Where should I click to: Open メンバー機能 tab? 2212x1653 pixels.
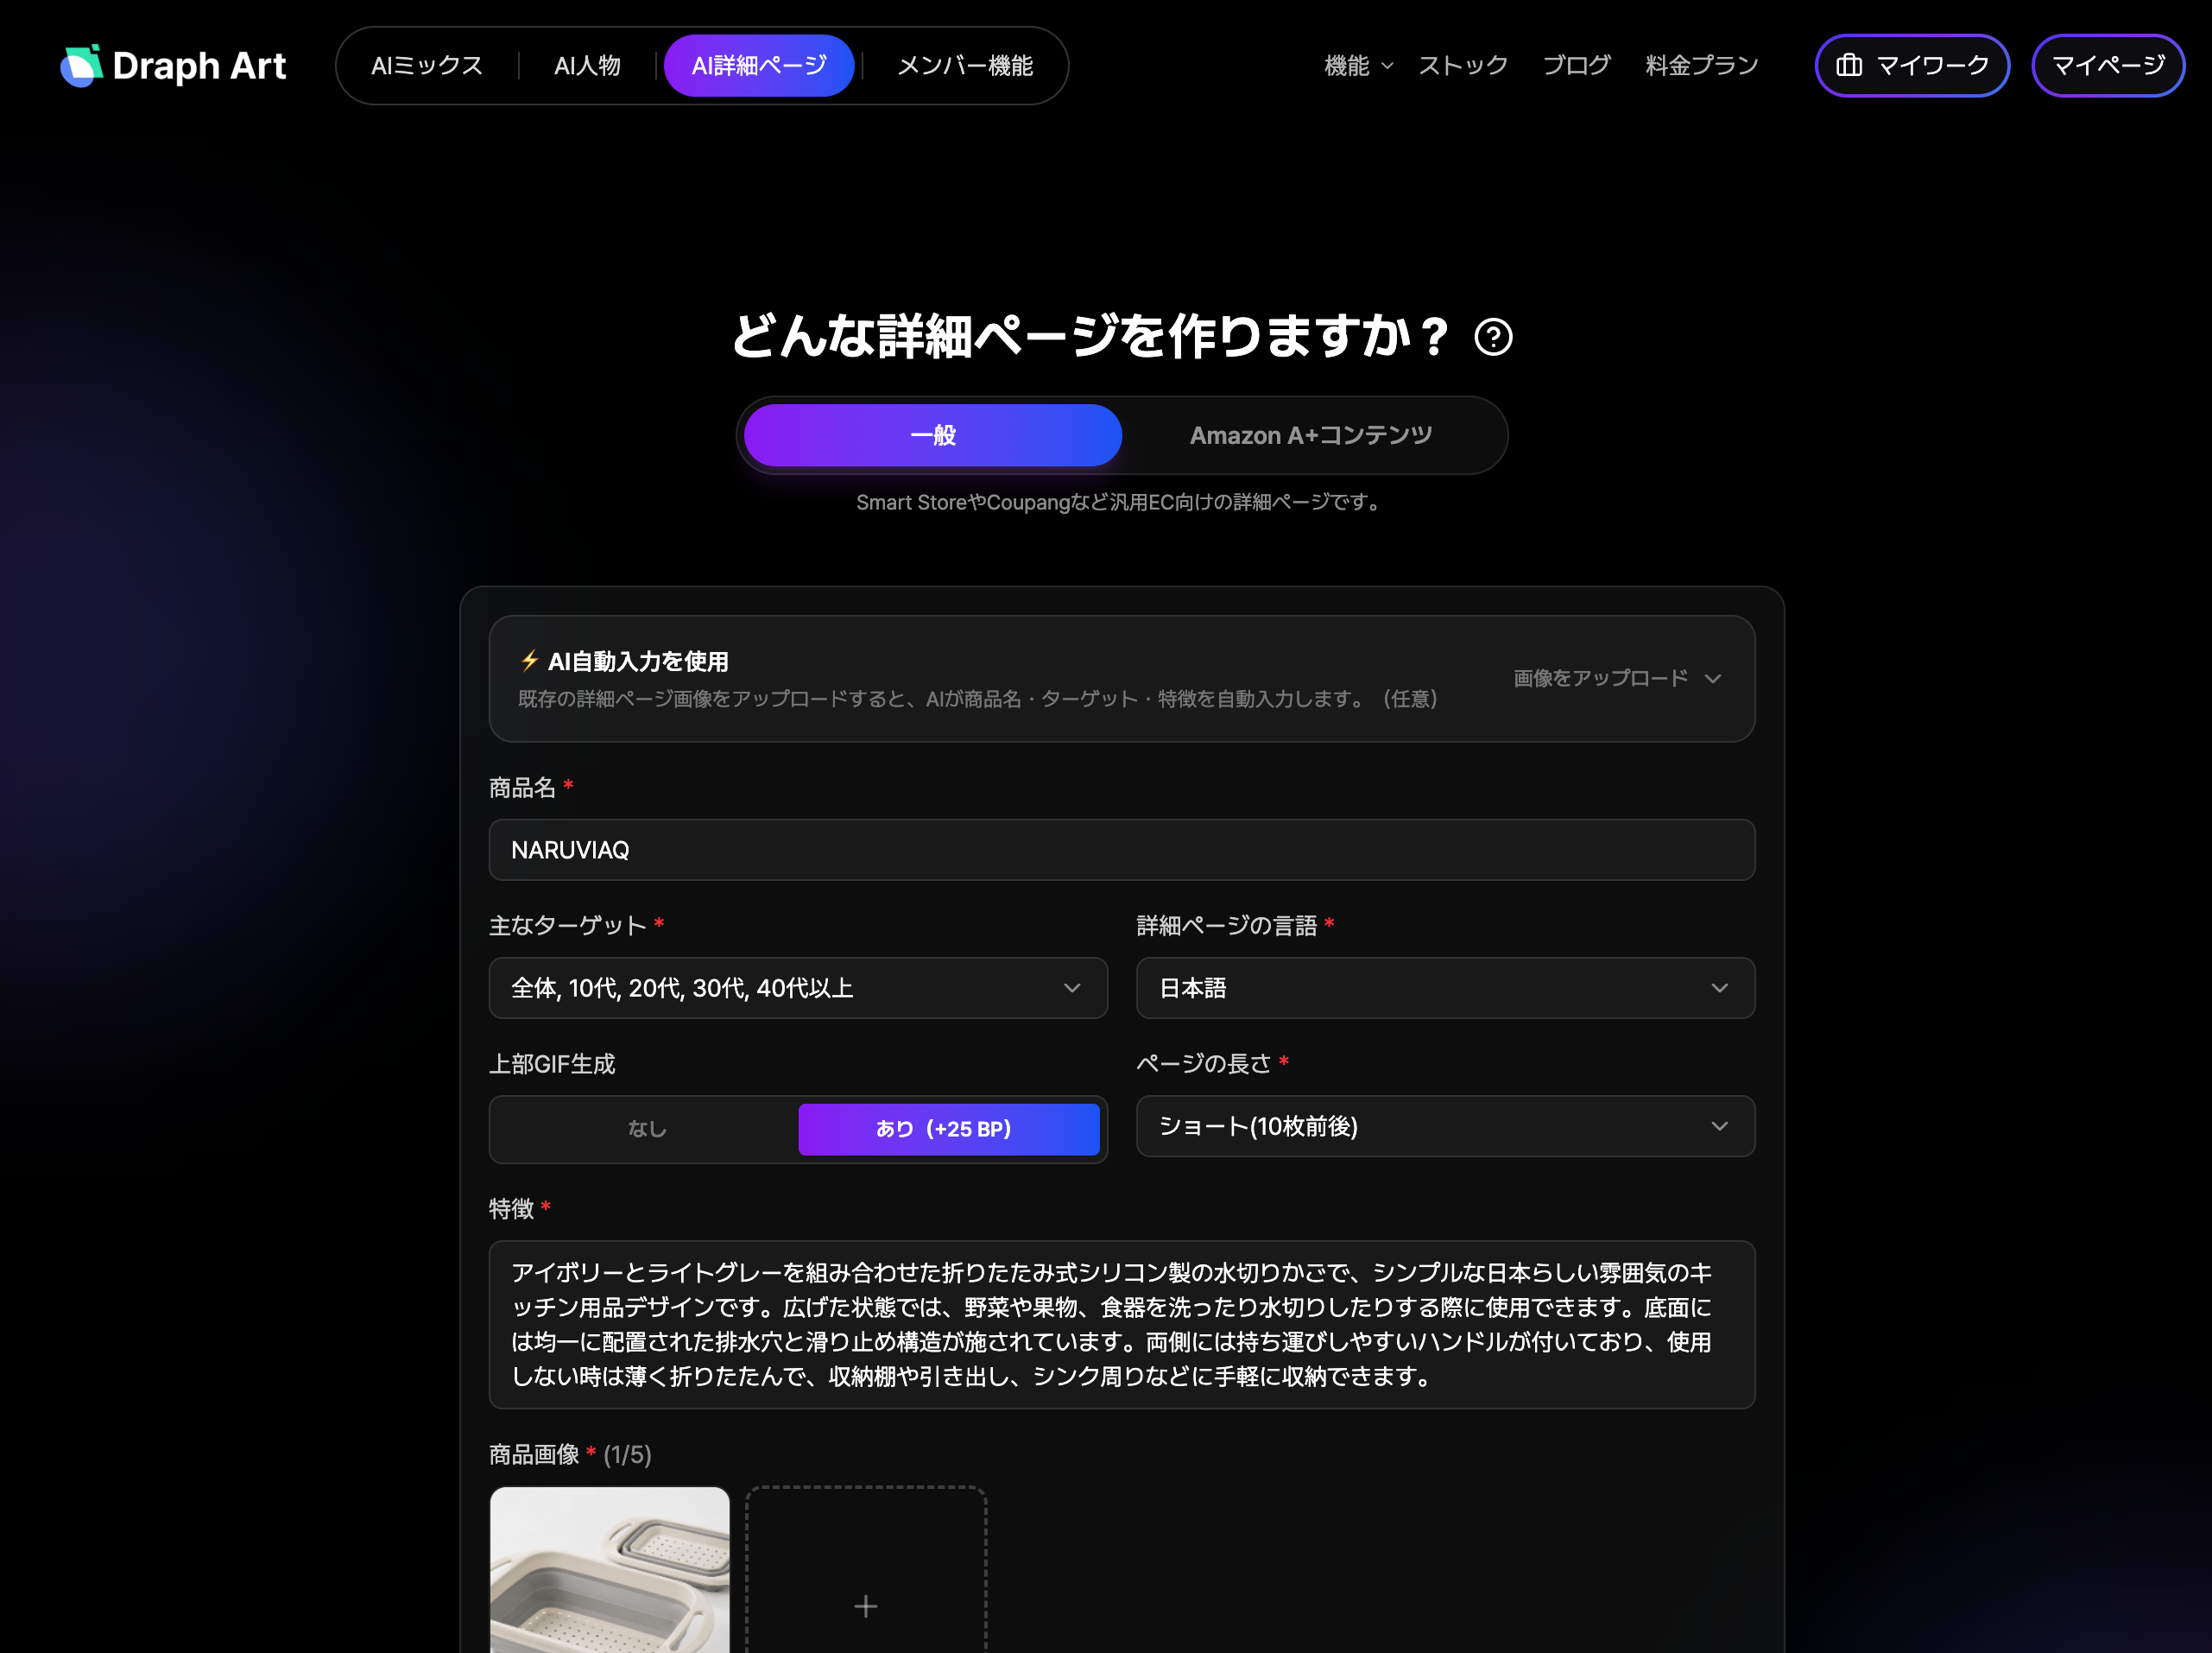click(x=965, y=66)
